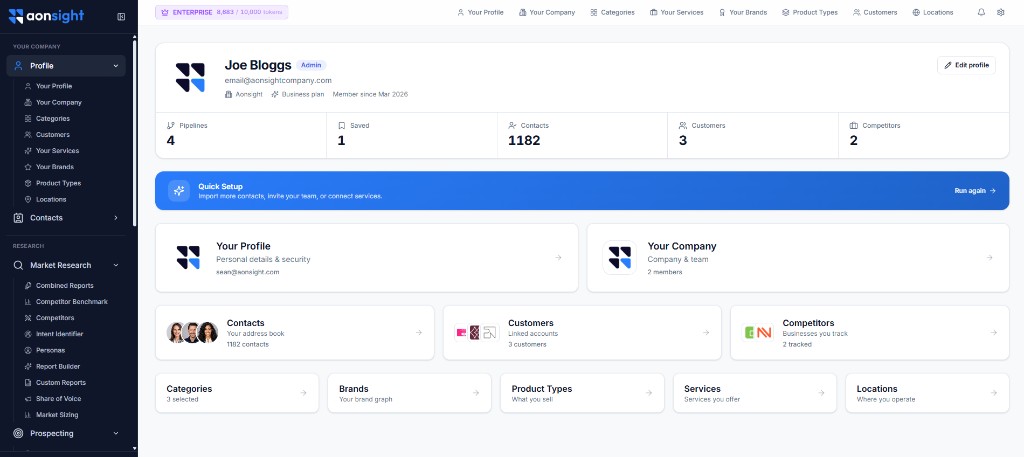Click the Customers card logo thumbnails
The height and width of the screenshot is (457, 1024).
(x=477, y=332)
